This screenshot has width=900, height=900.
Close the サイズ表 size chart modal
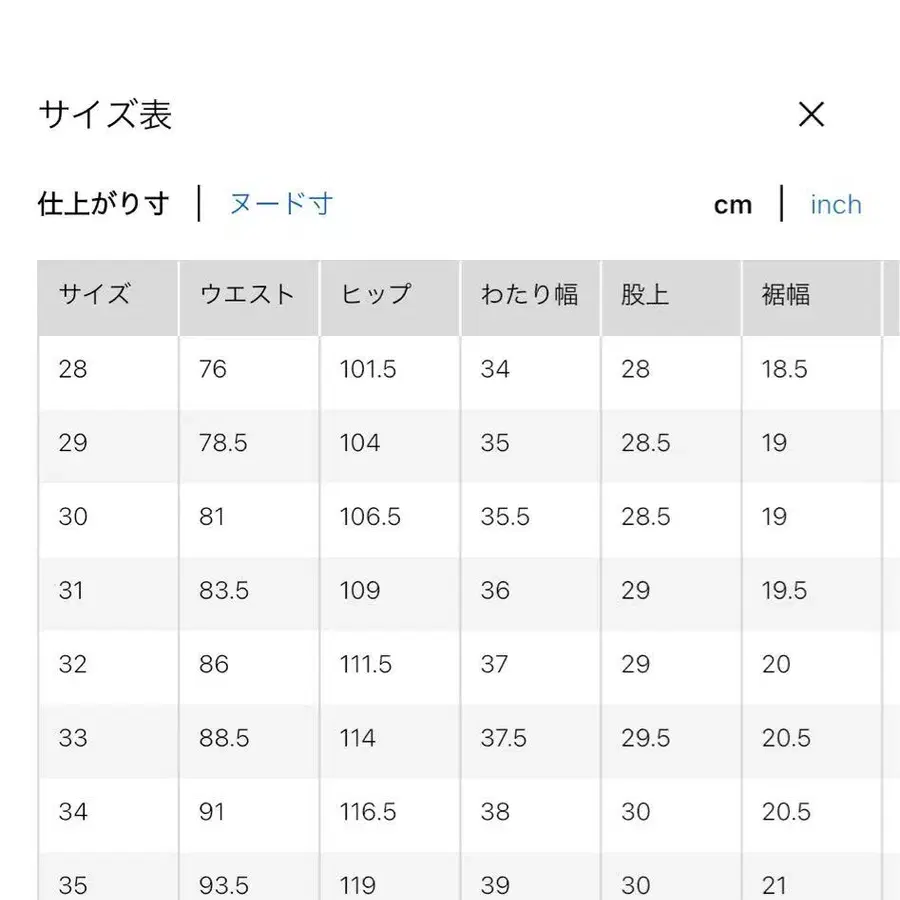pyautogui.click(x=812, y=115)
